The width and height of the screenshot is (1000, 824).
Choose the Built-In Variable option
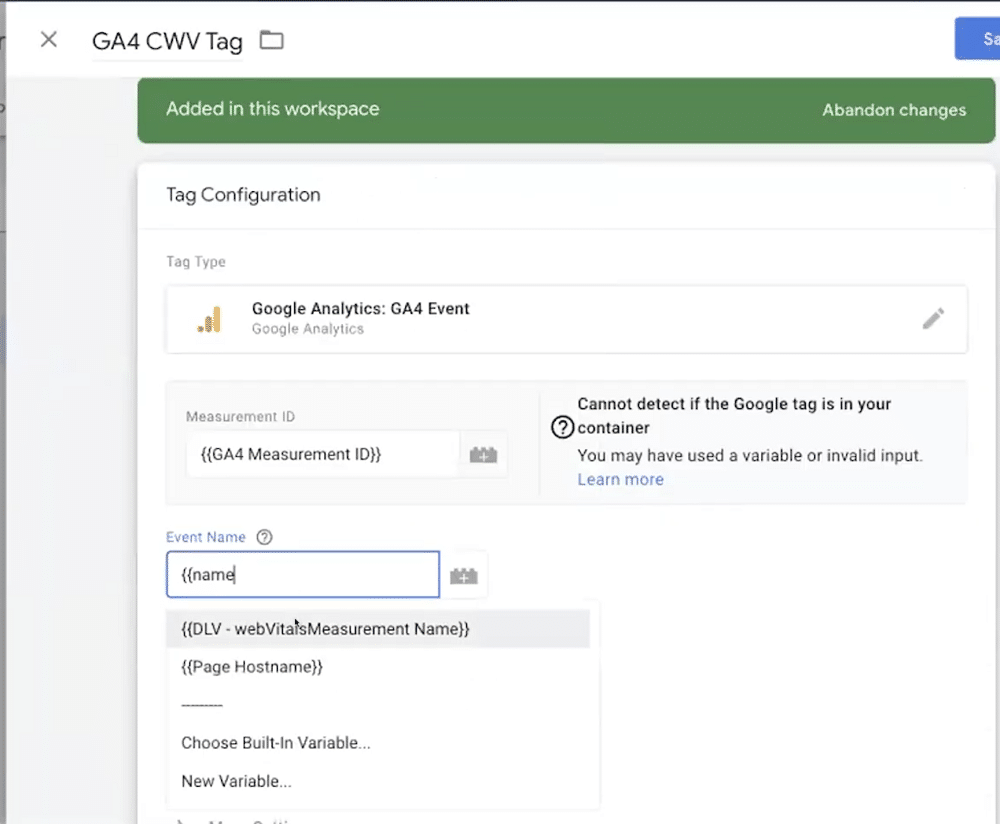[275, 743]
